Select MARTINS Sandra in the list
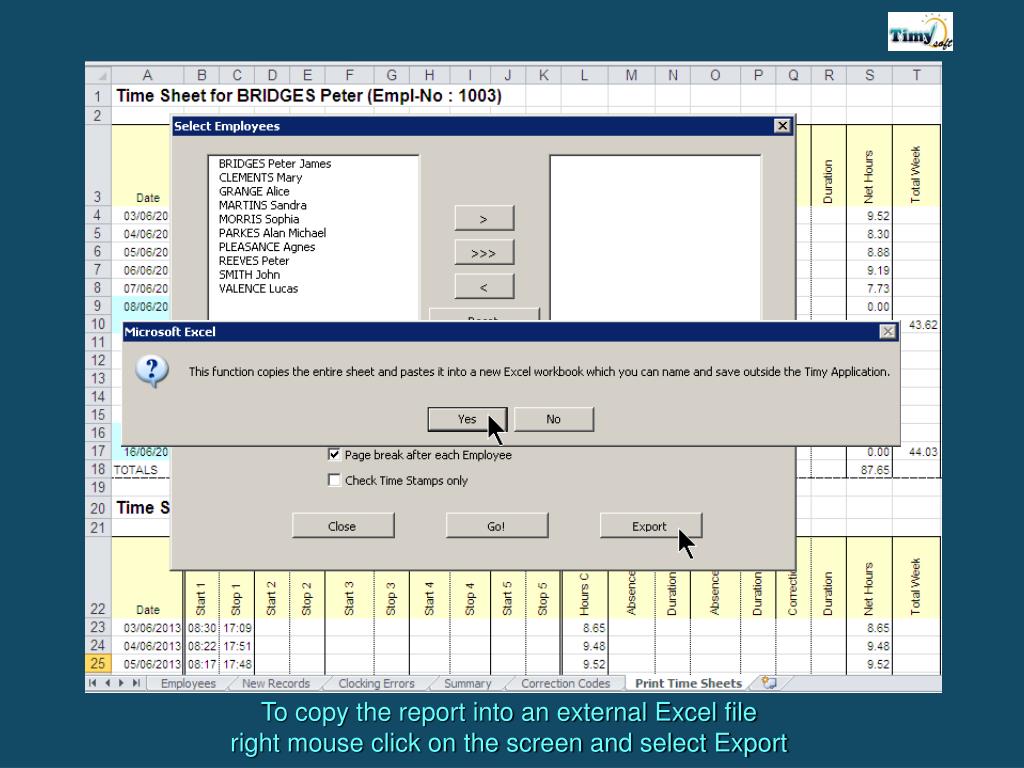The image size is (1024, 768). (x=263, y=205)
